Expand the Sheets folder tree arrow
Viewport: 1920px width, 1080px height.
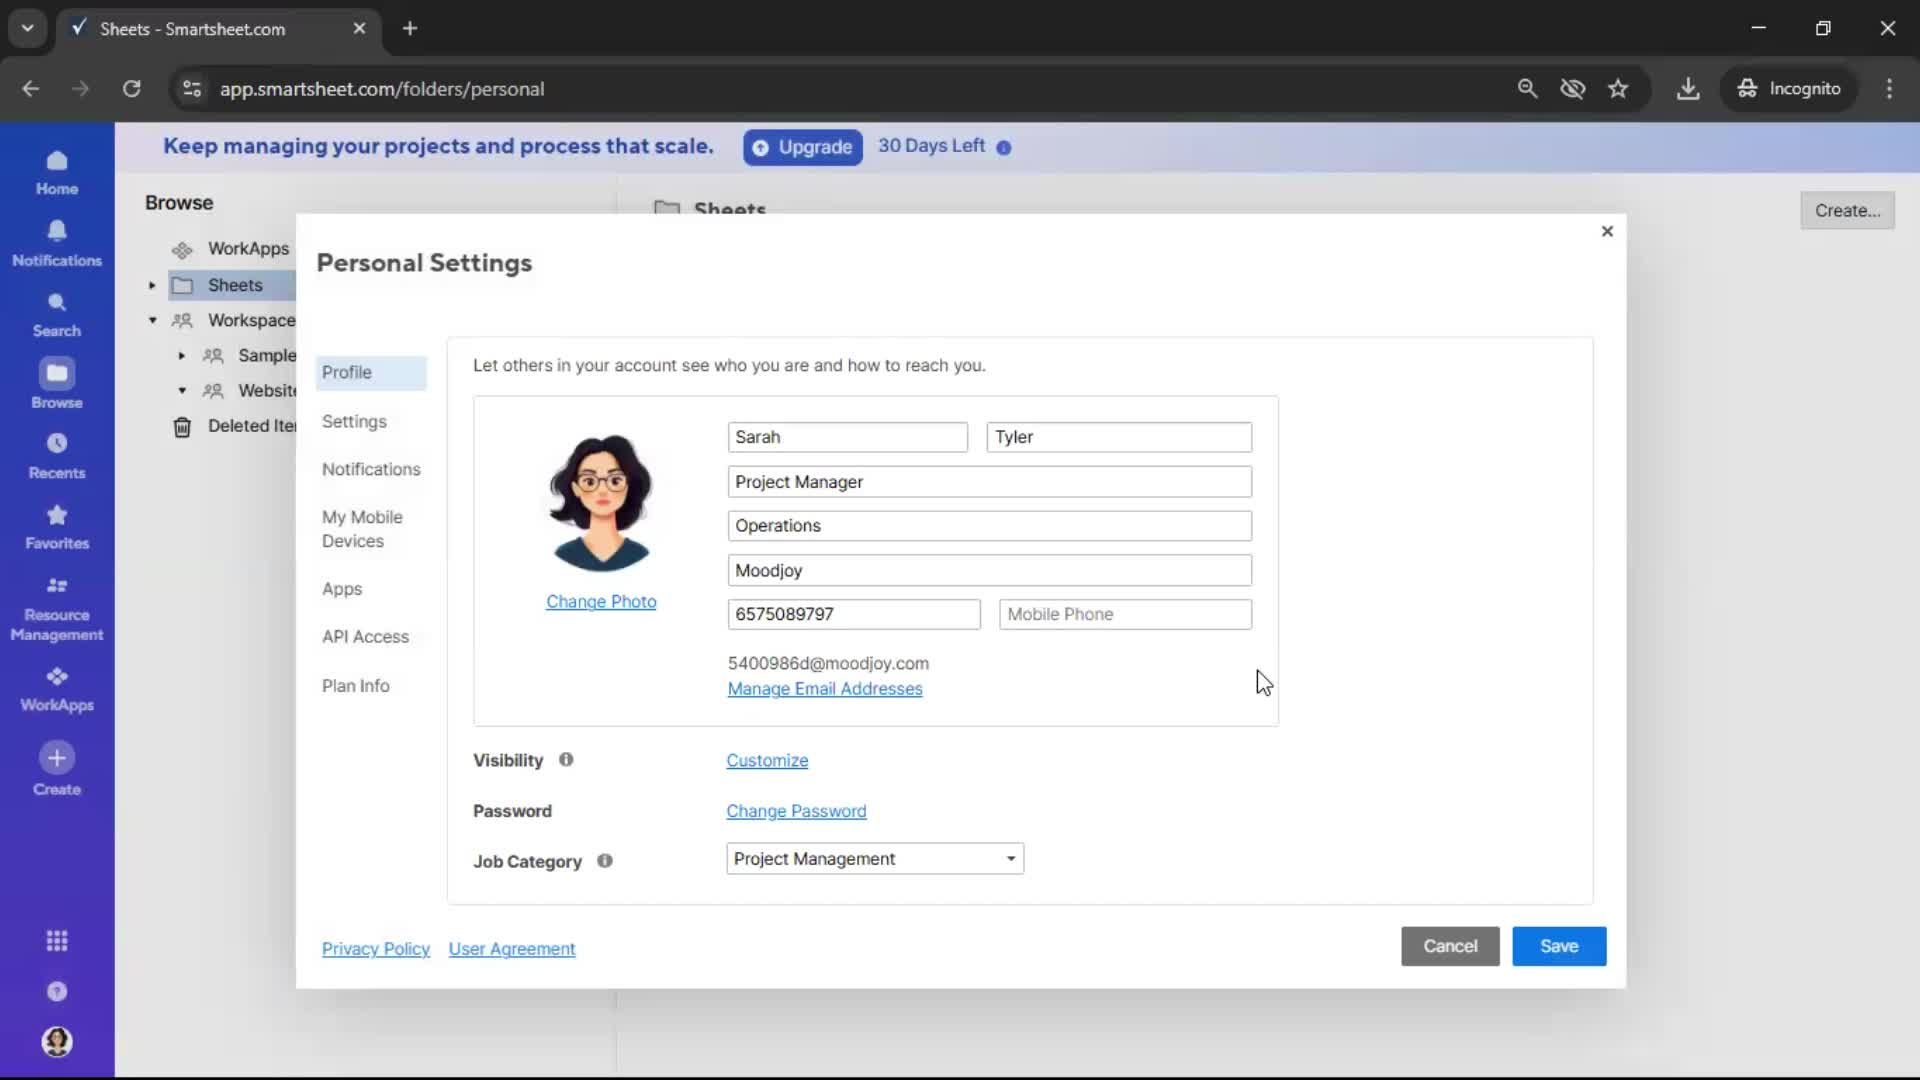coord(152,286)
